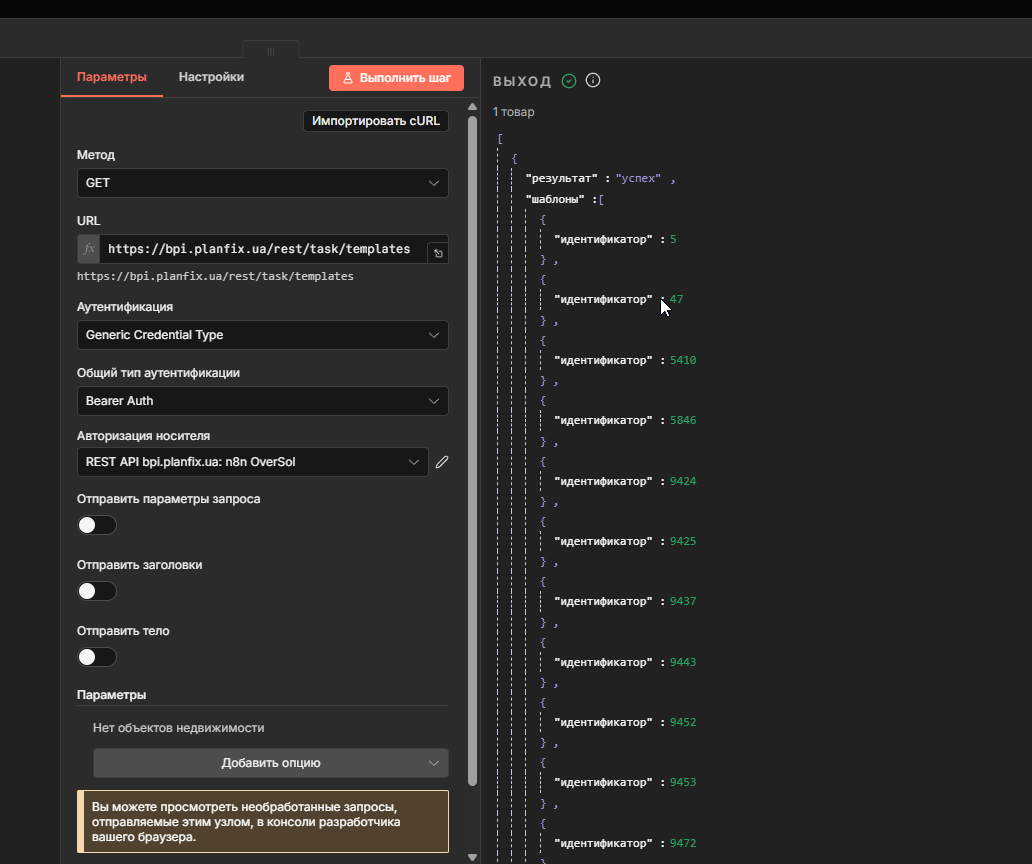Image resolution: width=1032 pixels, height=864 pixels.
Task: Select the identifier value 47
Action: [677, 299]
